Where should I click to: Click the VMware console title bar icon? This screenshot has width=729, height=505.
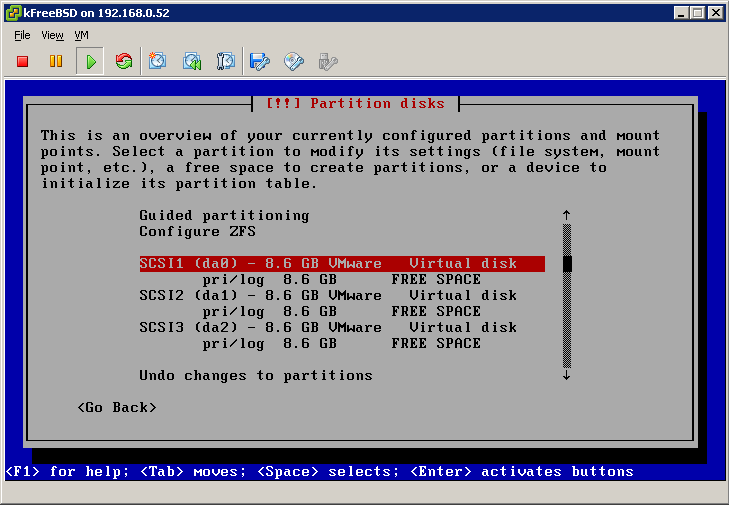(13, 13)
